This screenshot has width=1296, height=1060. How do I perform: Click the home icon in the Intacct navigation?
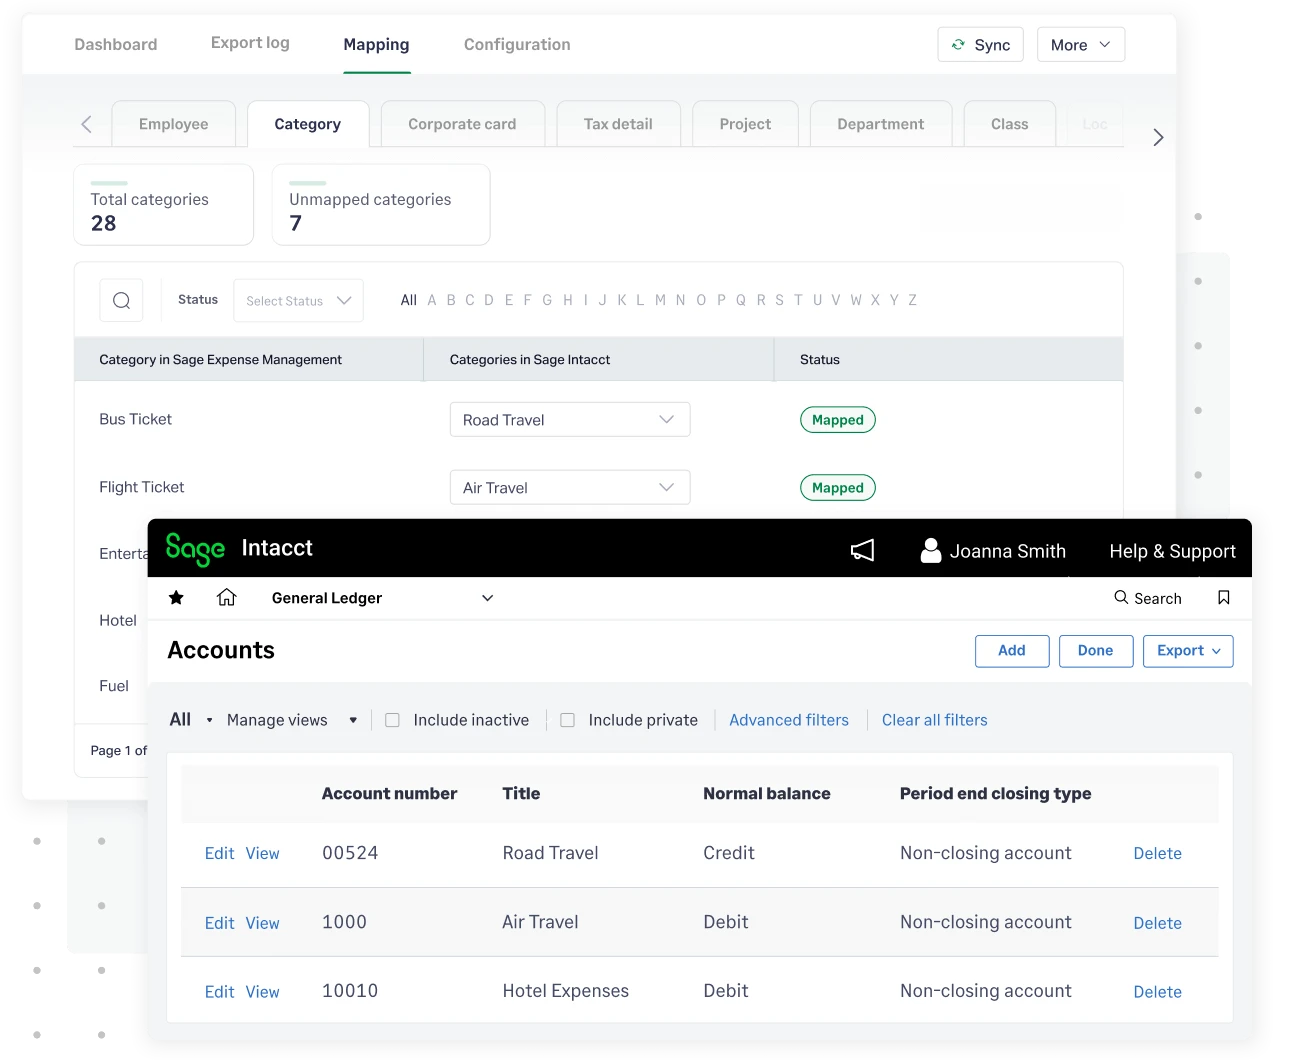point(227,597)
